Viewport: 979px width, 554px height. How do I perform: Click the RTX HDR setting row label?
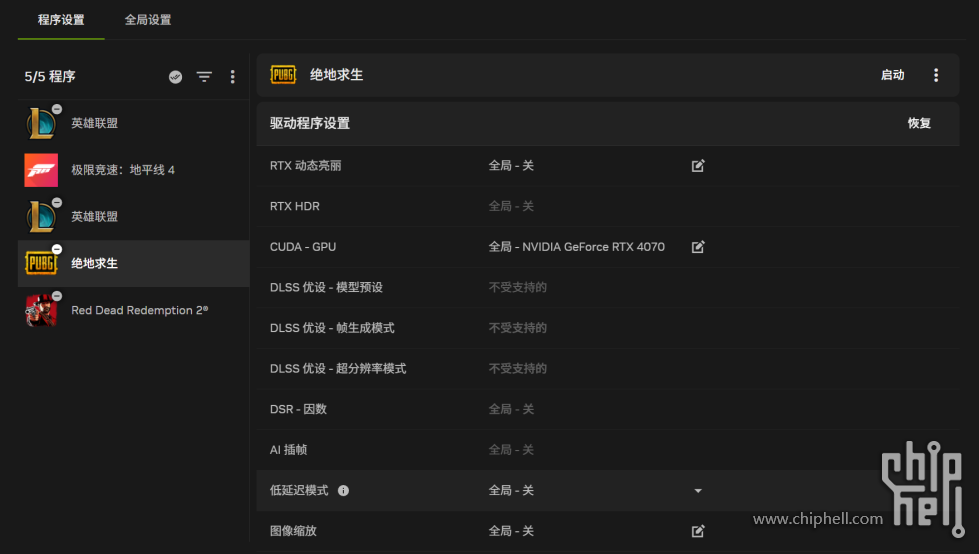tap(295, 206)
